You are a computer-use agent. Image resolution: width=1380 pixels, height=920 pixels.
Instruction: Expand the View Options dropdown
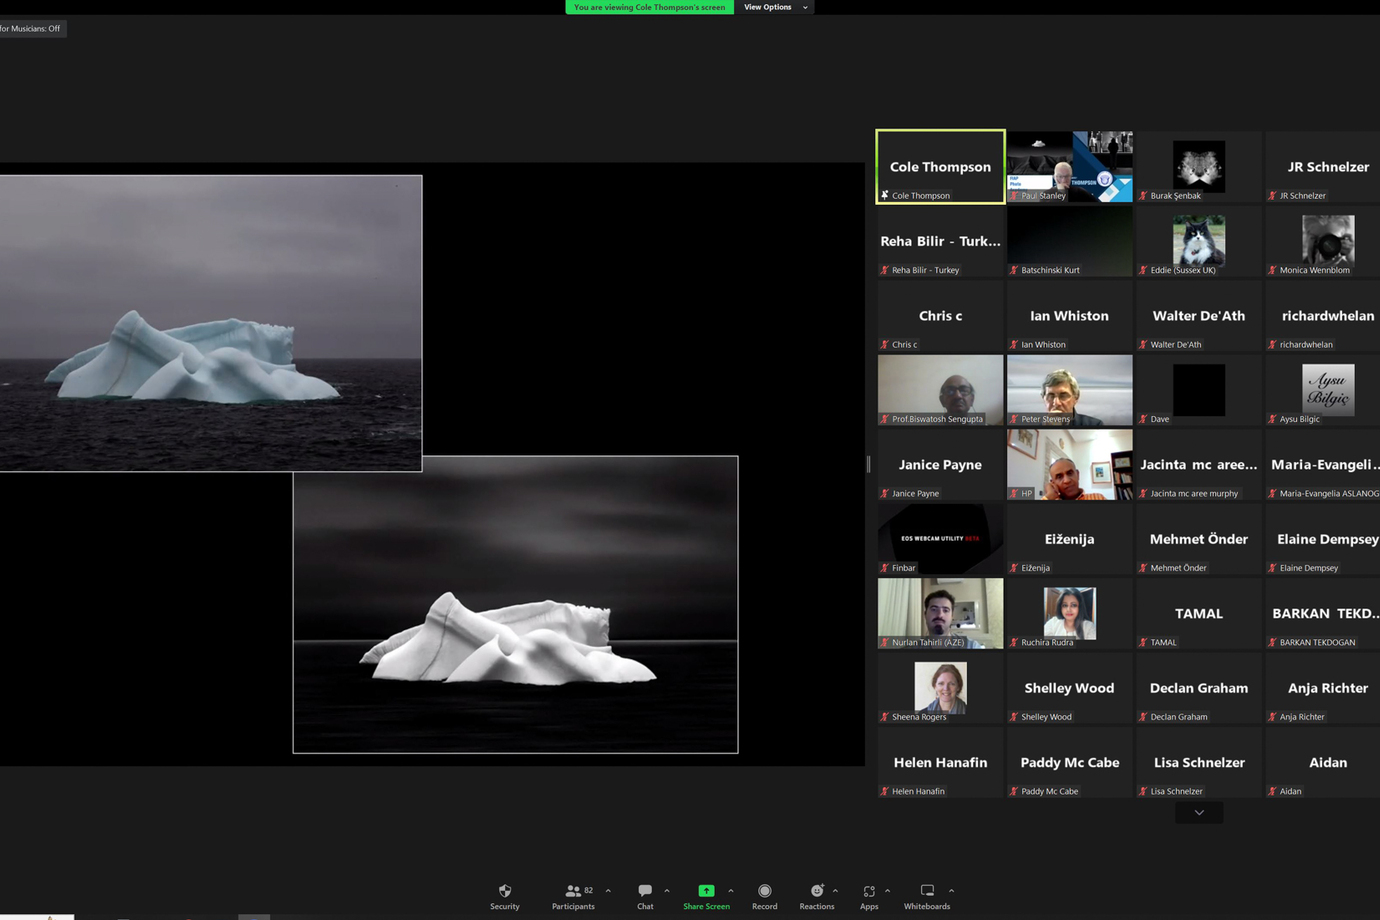click(775, 7)
